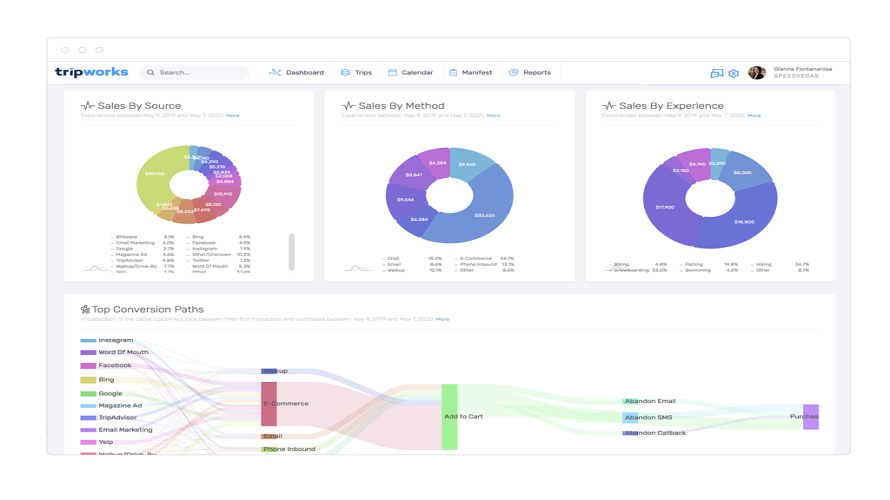Click the tripworks logo

[x=91, y=72]
